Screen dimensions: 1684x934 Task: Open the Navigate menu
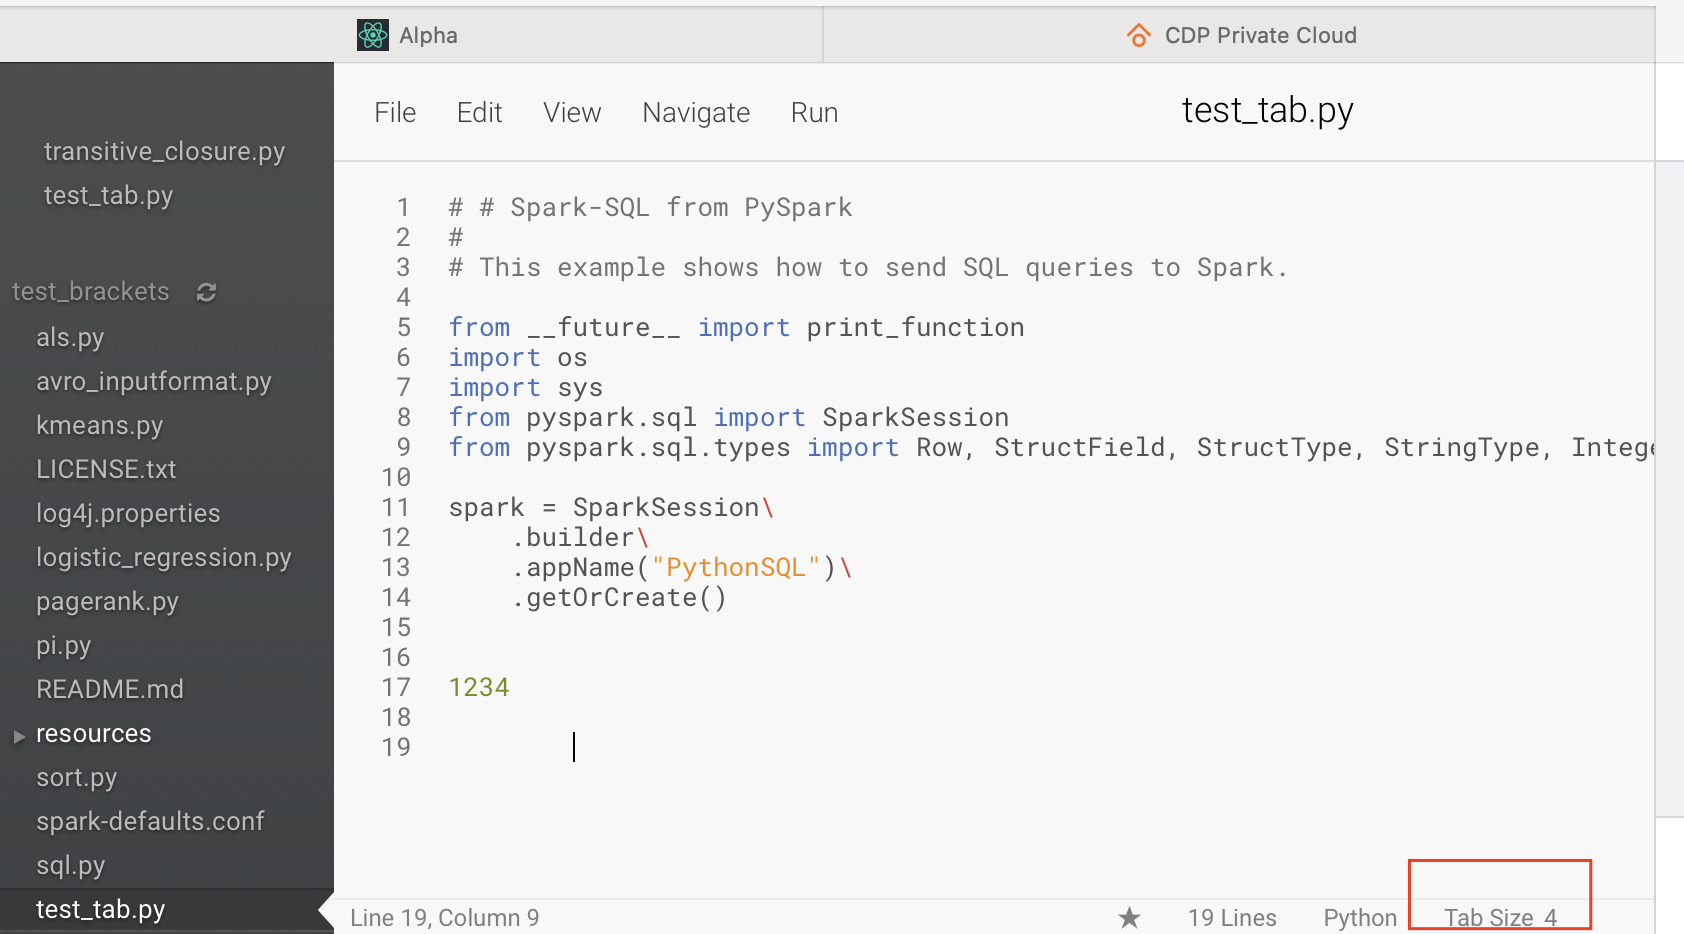[x=696, y=112]
